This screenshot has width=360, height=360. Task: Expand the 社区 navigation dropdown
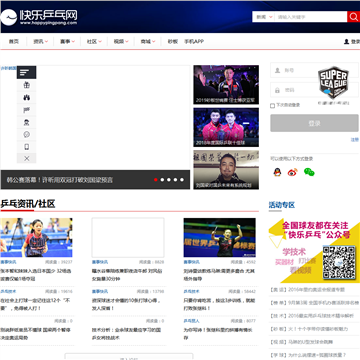94,42
